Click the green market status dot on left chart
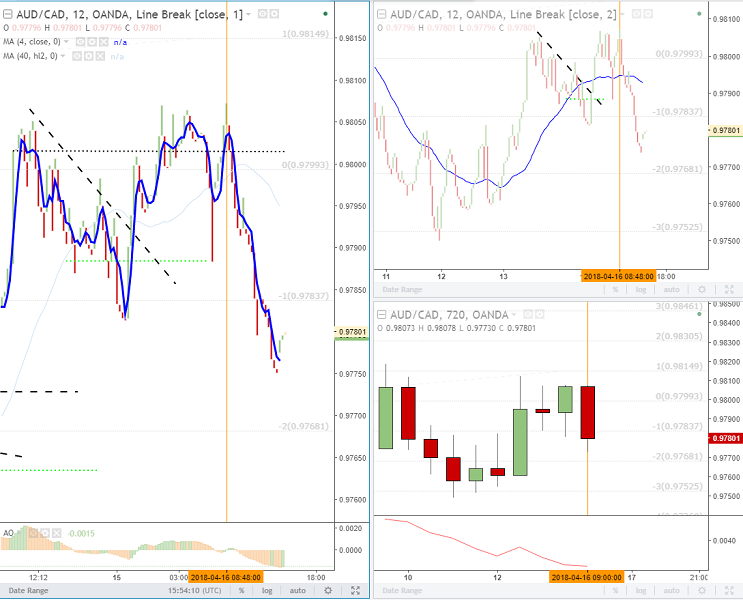Viewport: 743px width, 600px height. [325, 14]
